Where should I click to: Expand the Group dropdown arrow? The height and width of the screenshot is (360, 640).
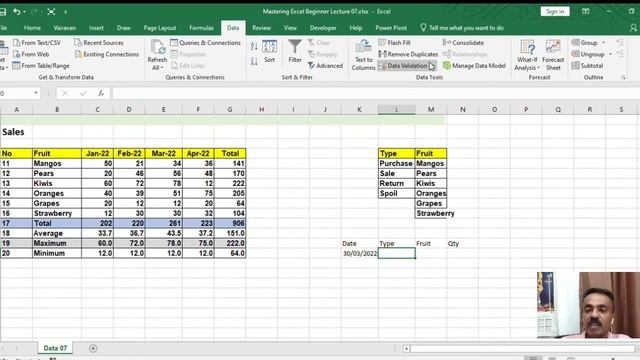[x=604, y=42]
